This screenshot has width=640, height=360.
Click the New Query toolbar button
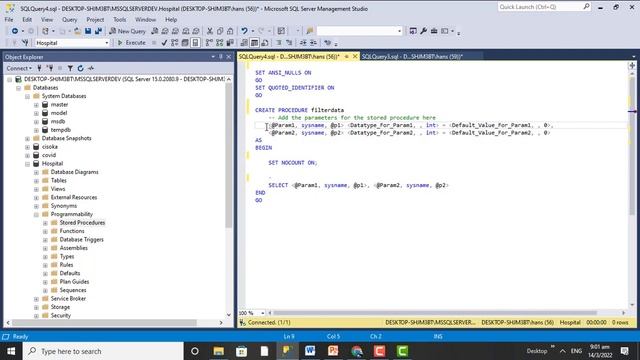[x=127, y=31]
